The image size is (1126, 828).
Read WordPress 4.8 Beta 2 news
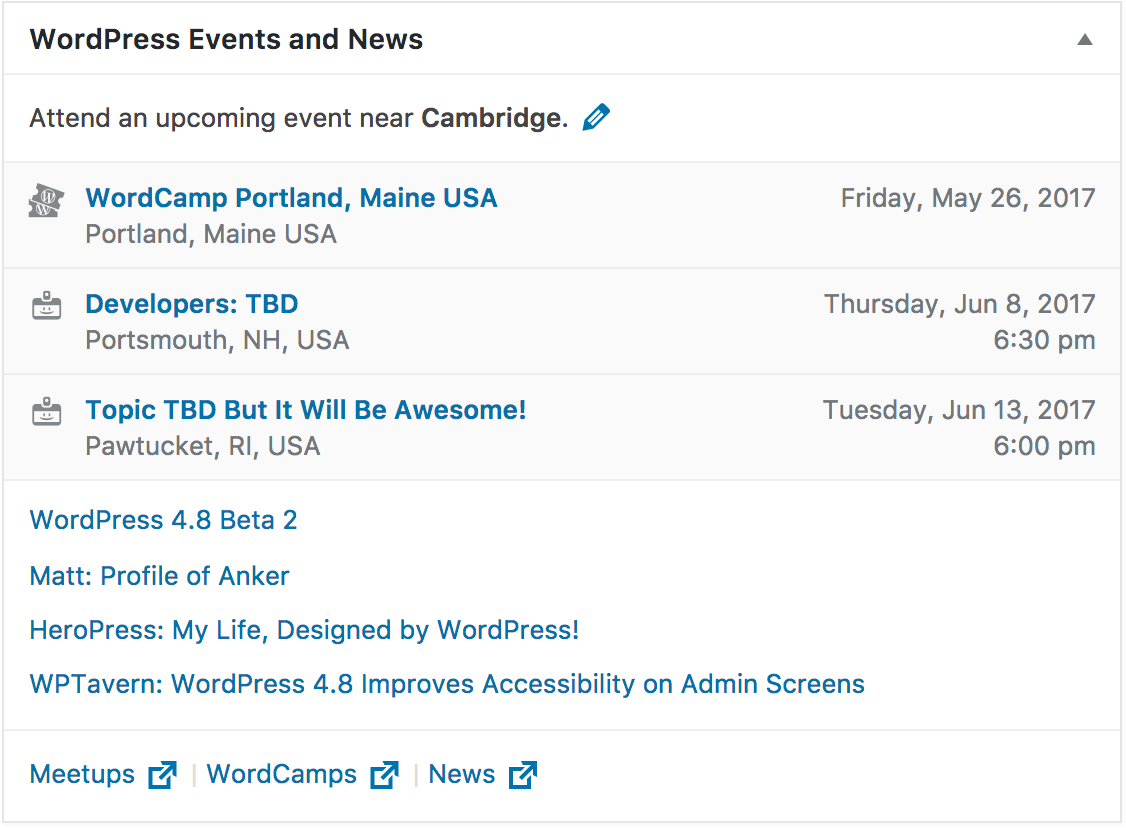tap(163, 520)
